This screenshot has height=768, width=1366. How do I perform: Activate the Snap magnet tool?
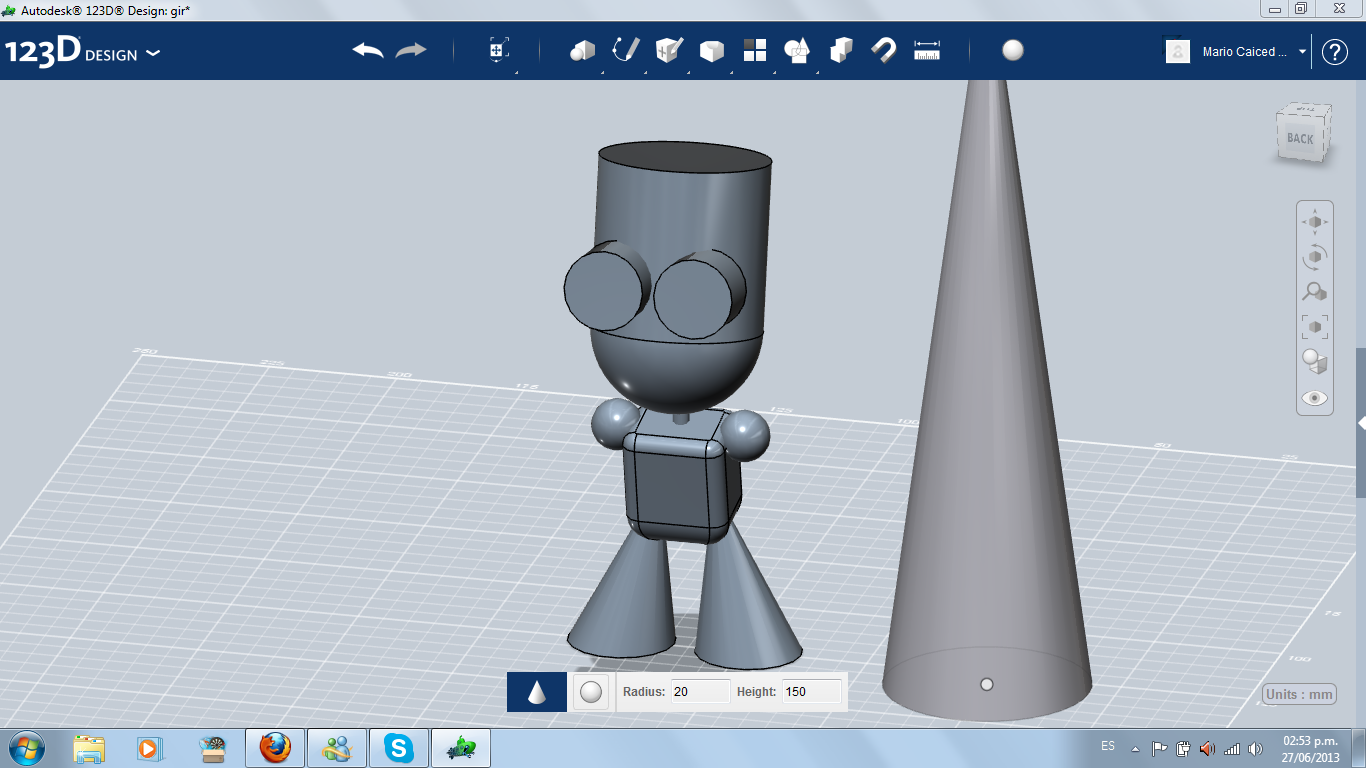tap(883, 50)
